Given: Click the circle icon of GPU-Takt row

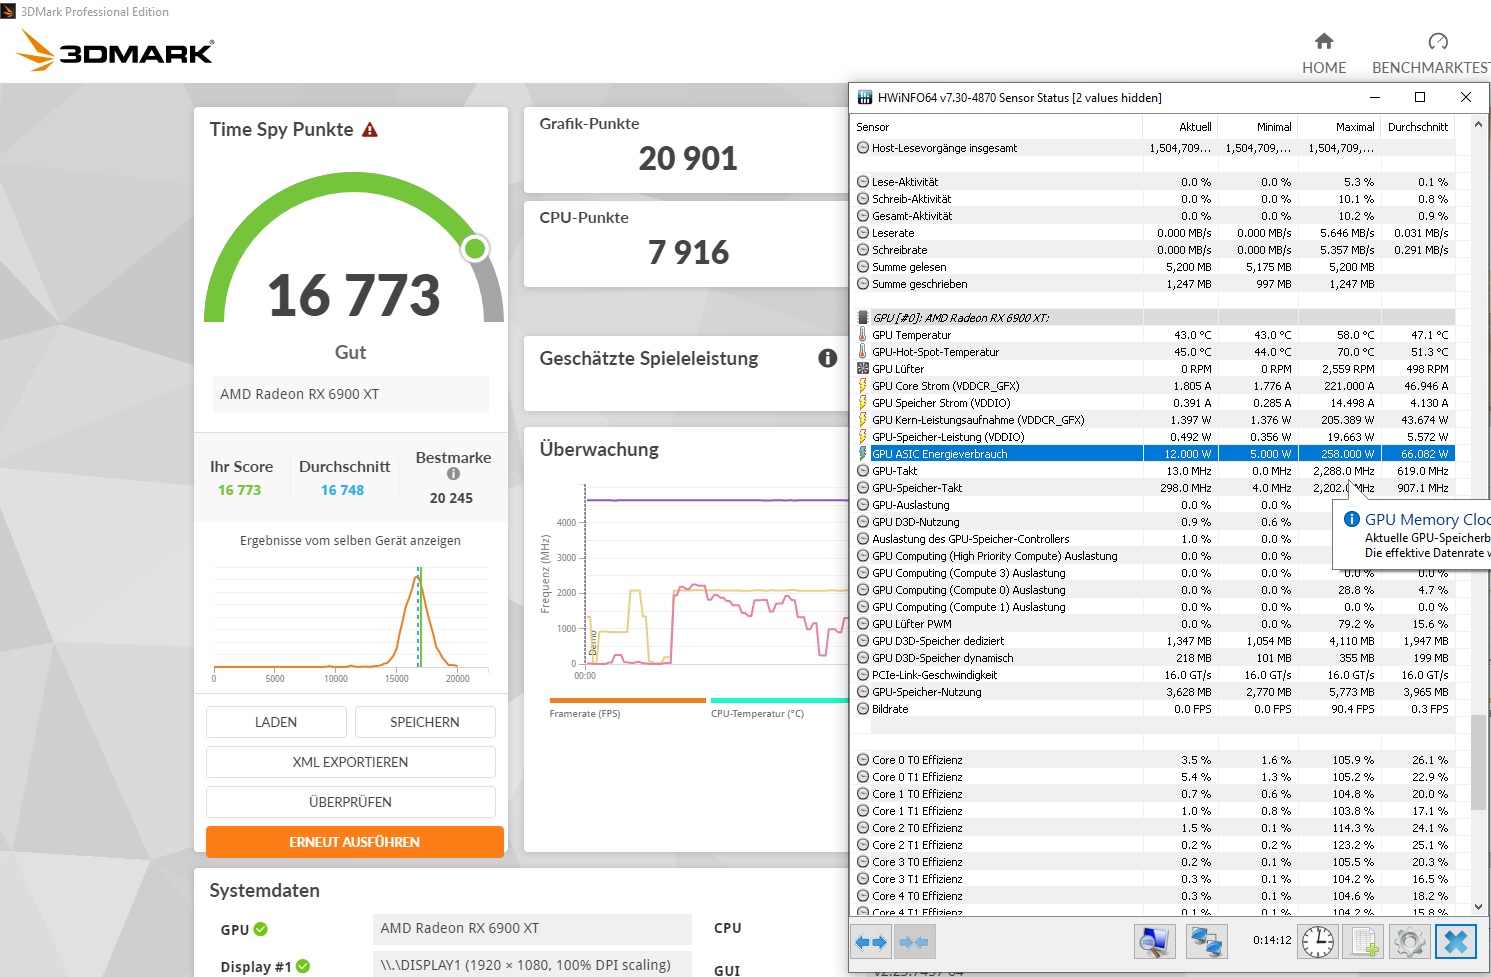Looking at the screenshot, I should 863,471.
